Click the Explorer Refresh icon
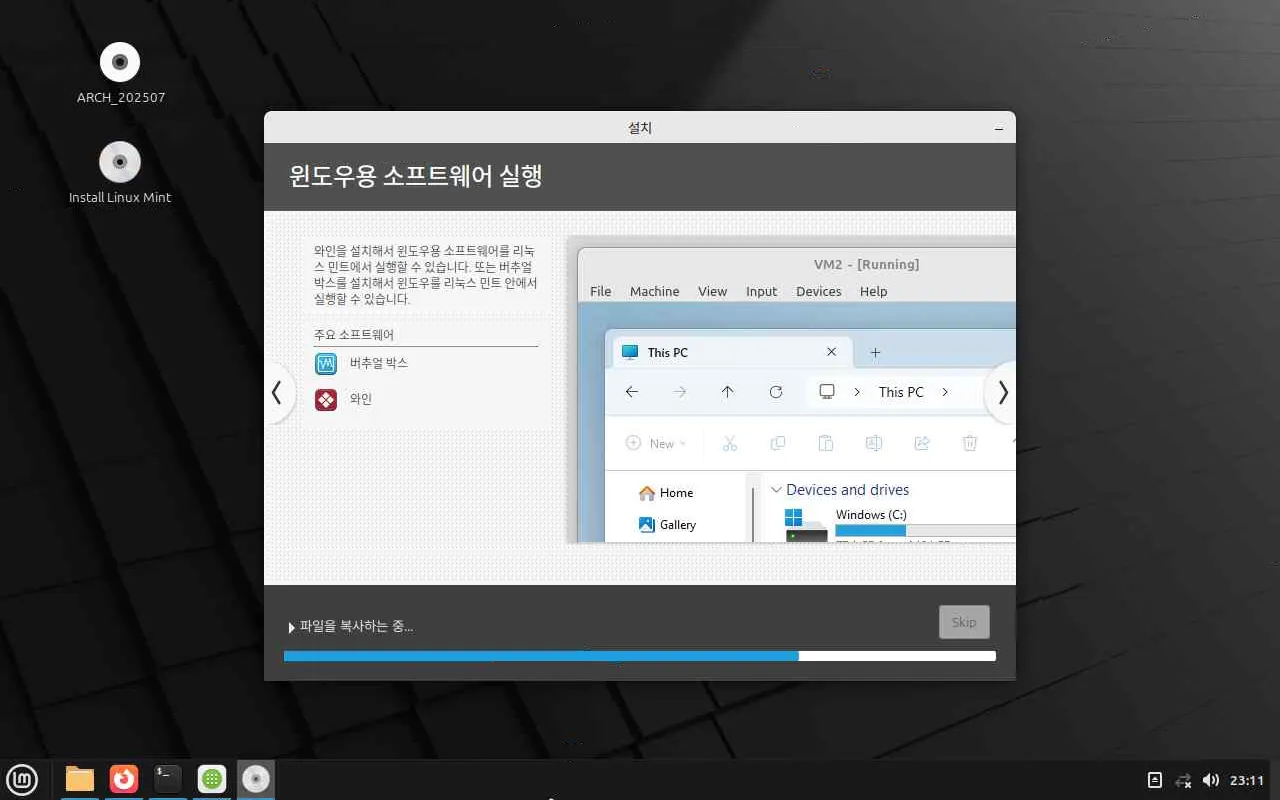Image resolution: width=1280 pixels, height=800 pixels. point(776,392)
